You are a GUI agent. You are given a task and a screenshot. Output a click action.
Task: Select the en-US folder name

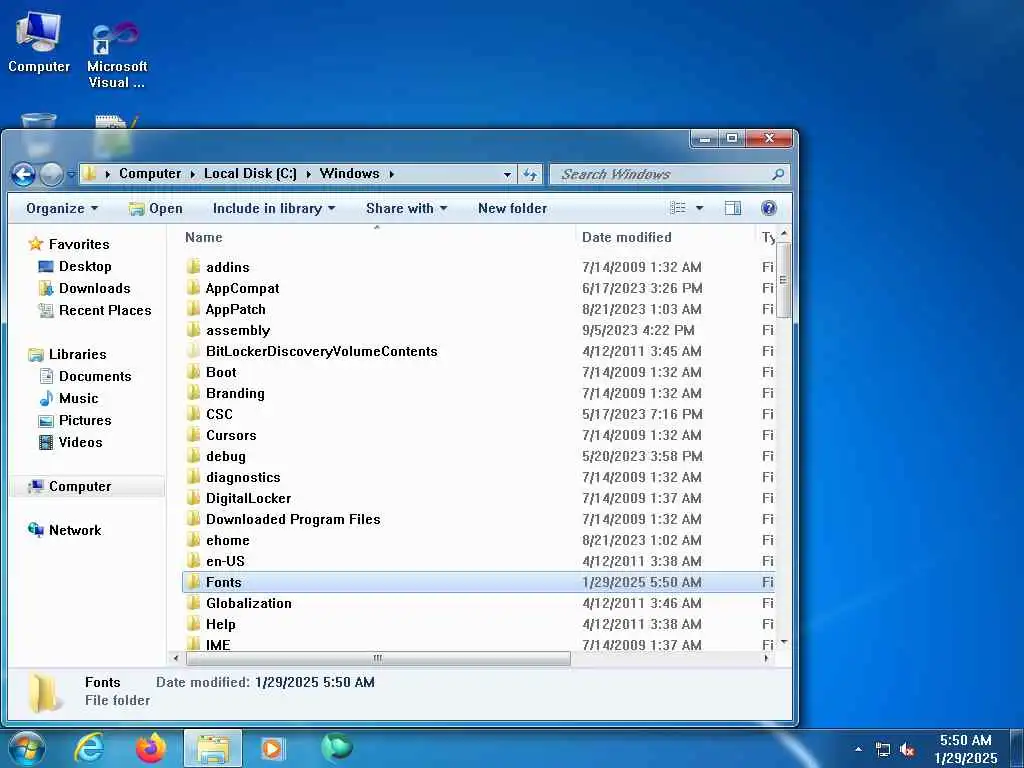point(225,561)
